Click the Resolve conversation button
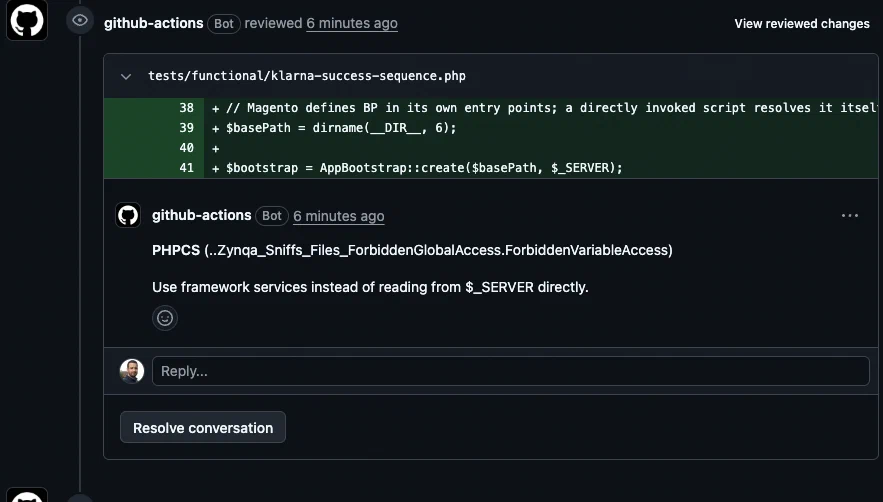This screenshot has width=883, height=502. coord(203,428)
